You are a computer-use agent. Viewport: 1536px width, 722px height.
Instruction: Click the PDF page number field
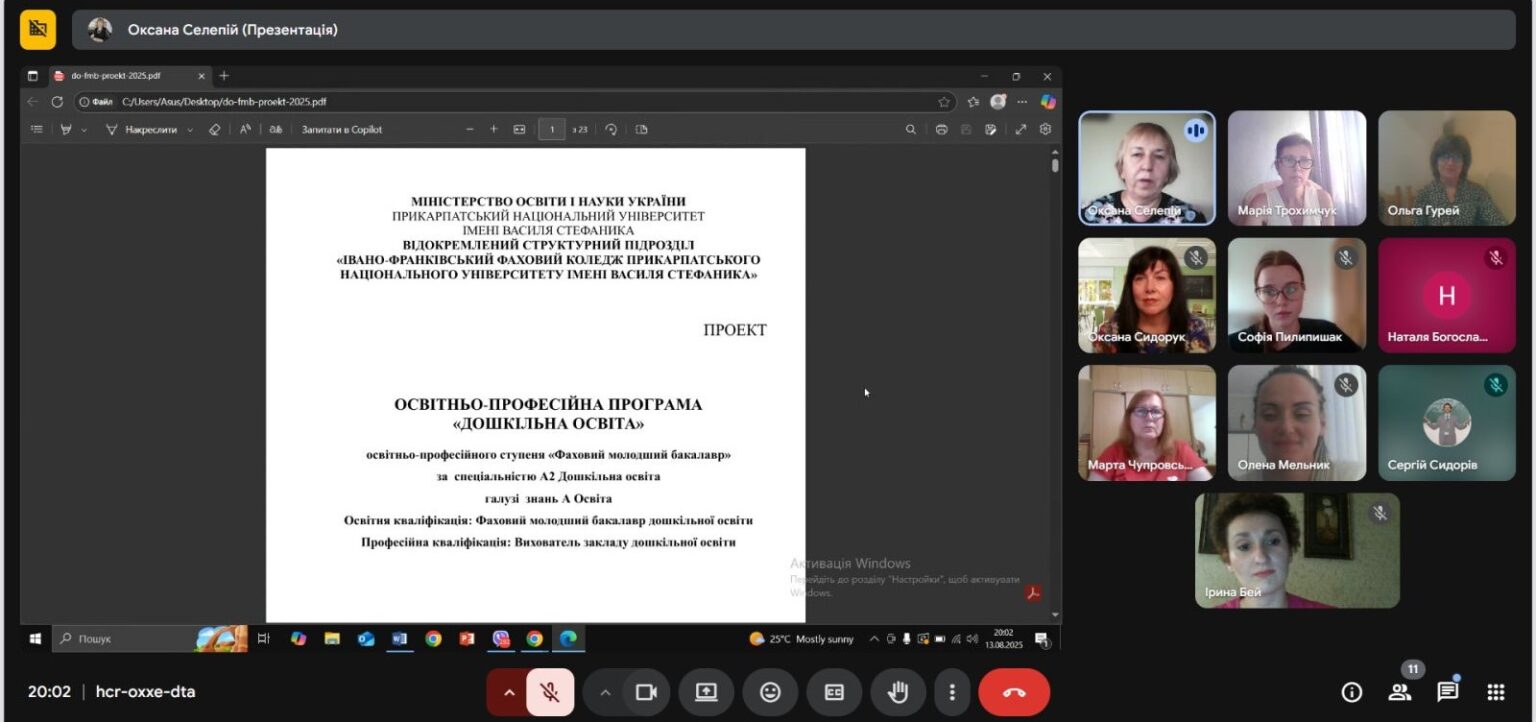[x=551, y=129]
